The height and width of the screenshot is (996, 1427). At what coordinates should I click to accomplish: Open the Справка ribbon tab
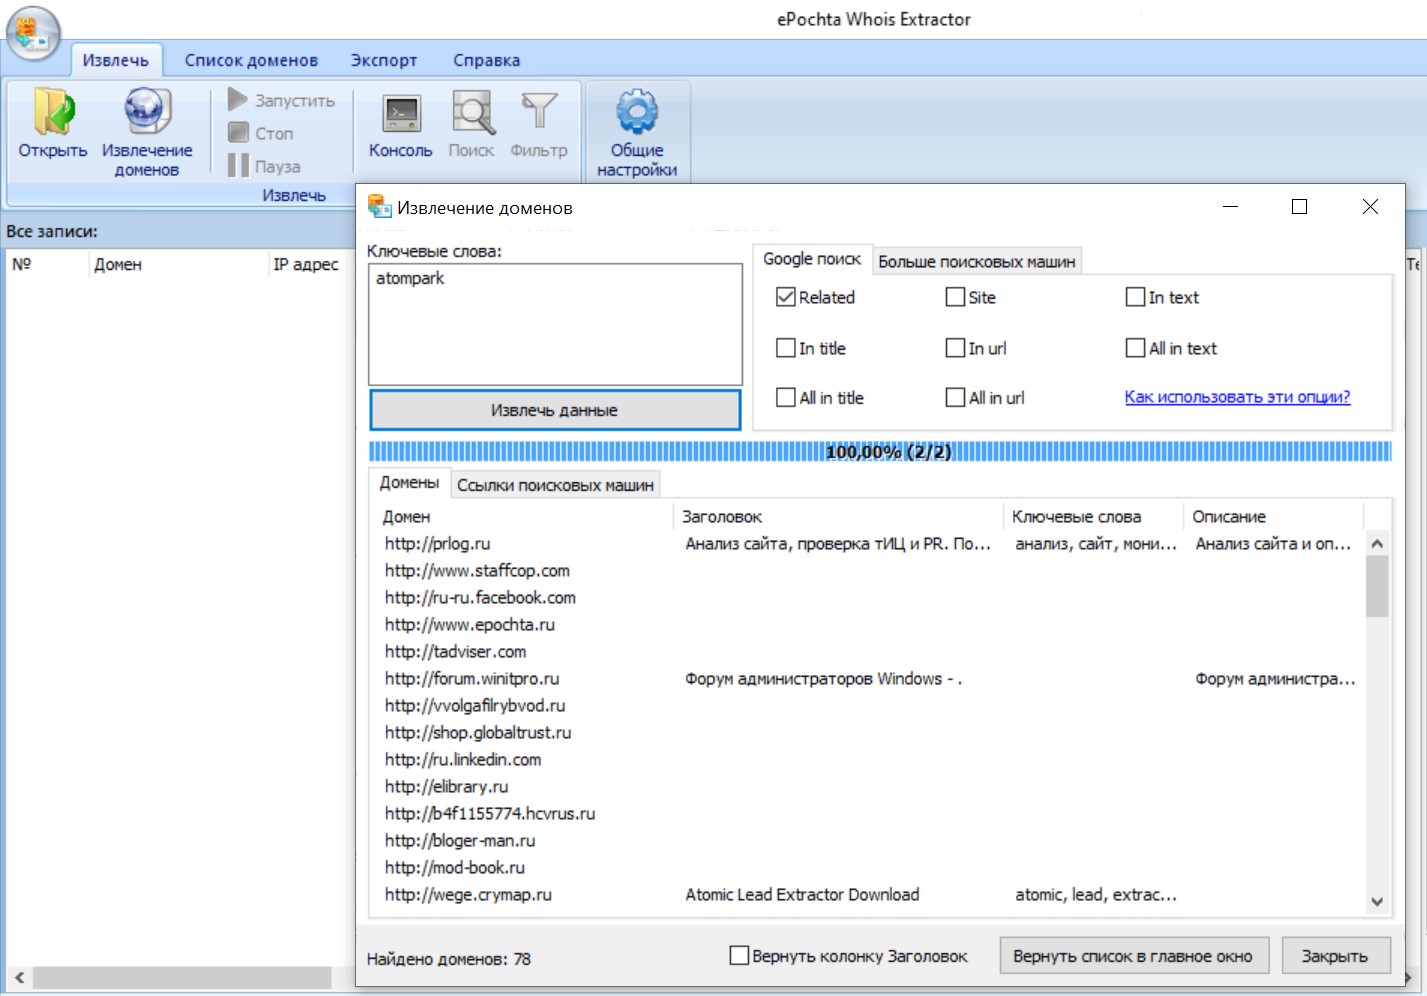tap(486, 60)
